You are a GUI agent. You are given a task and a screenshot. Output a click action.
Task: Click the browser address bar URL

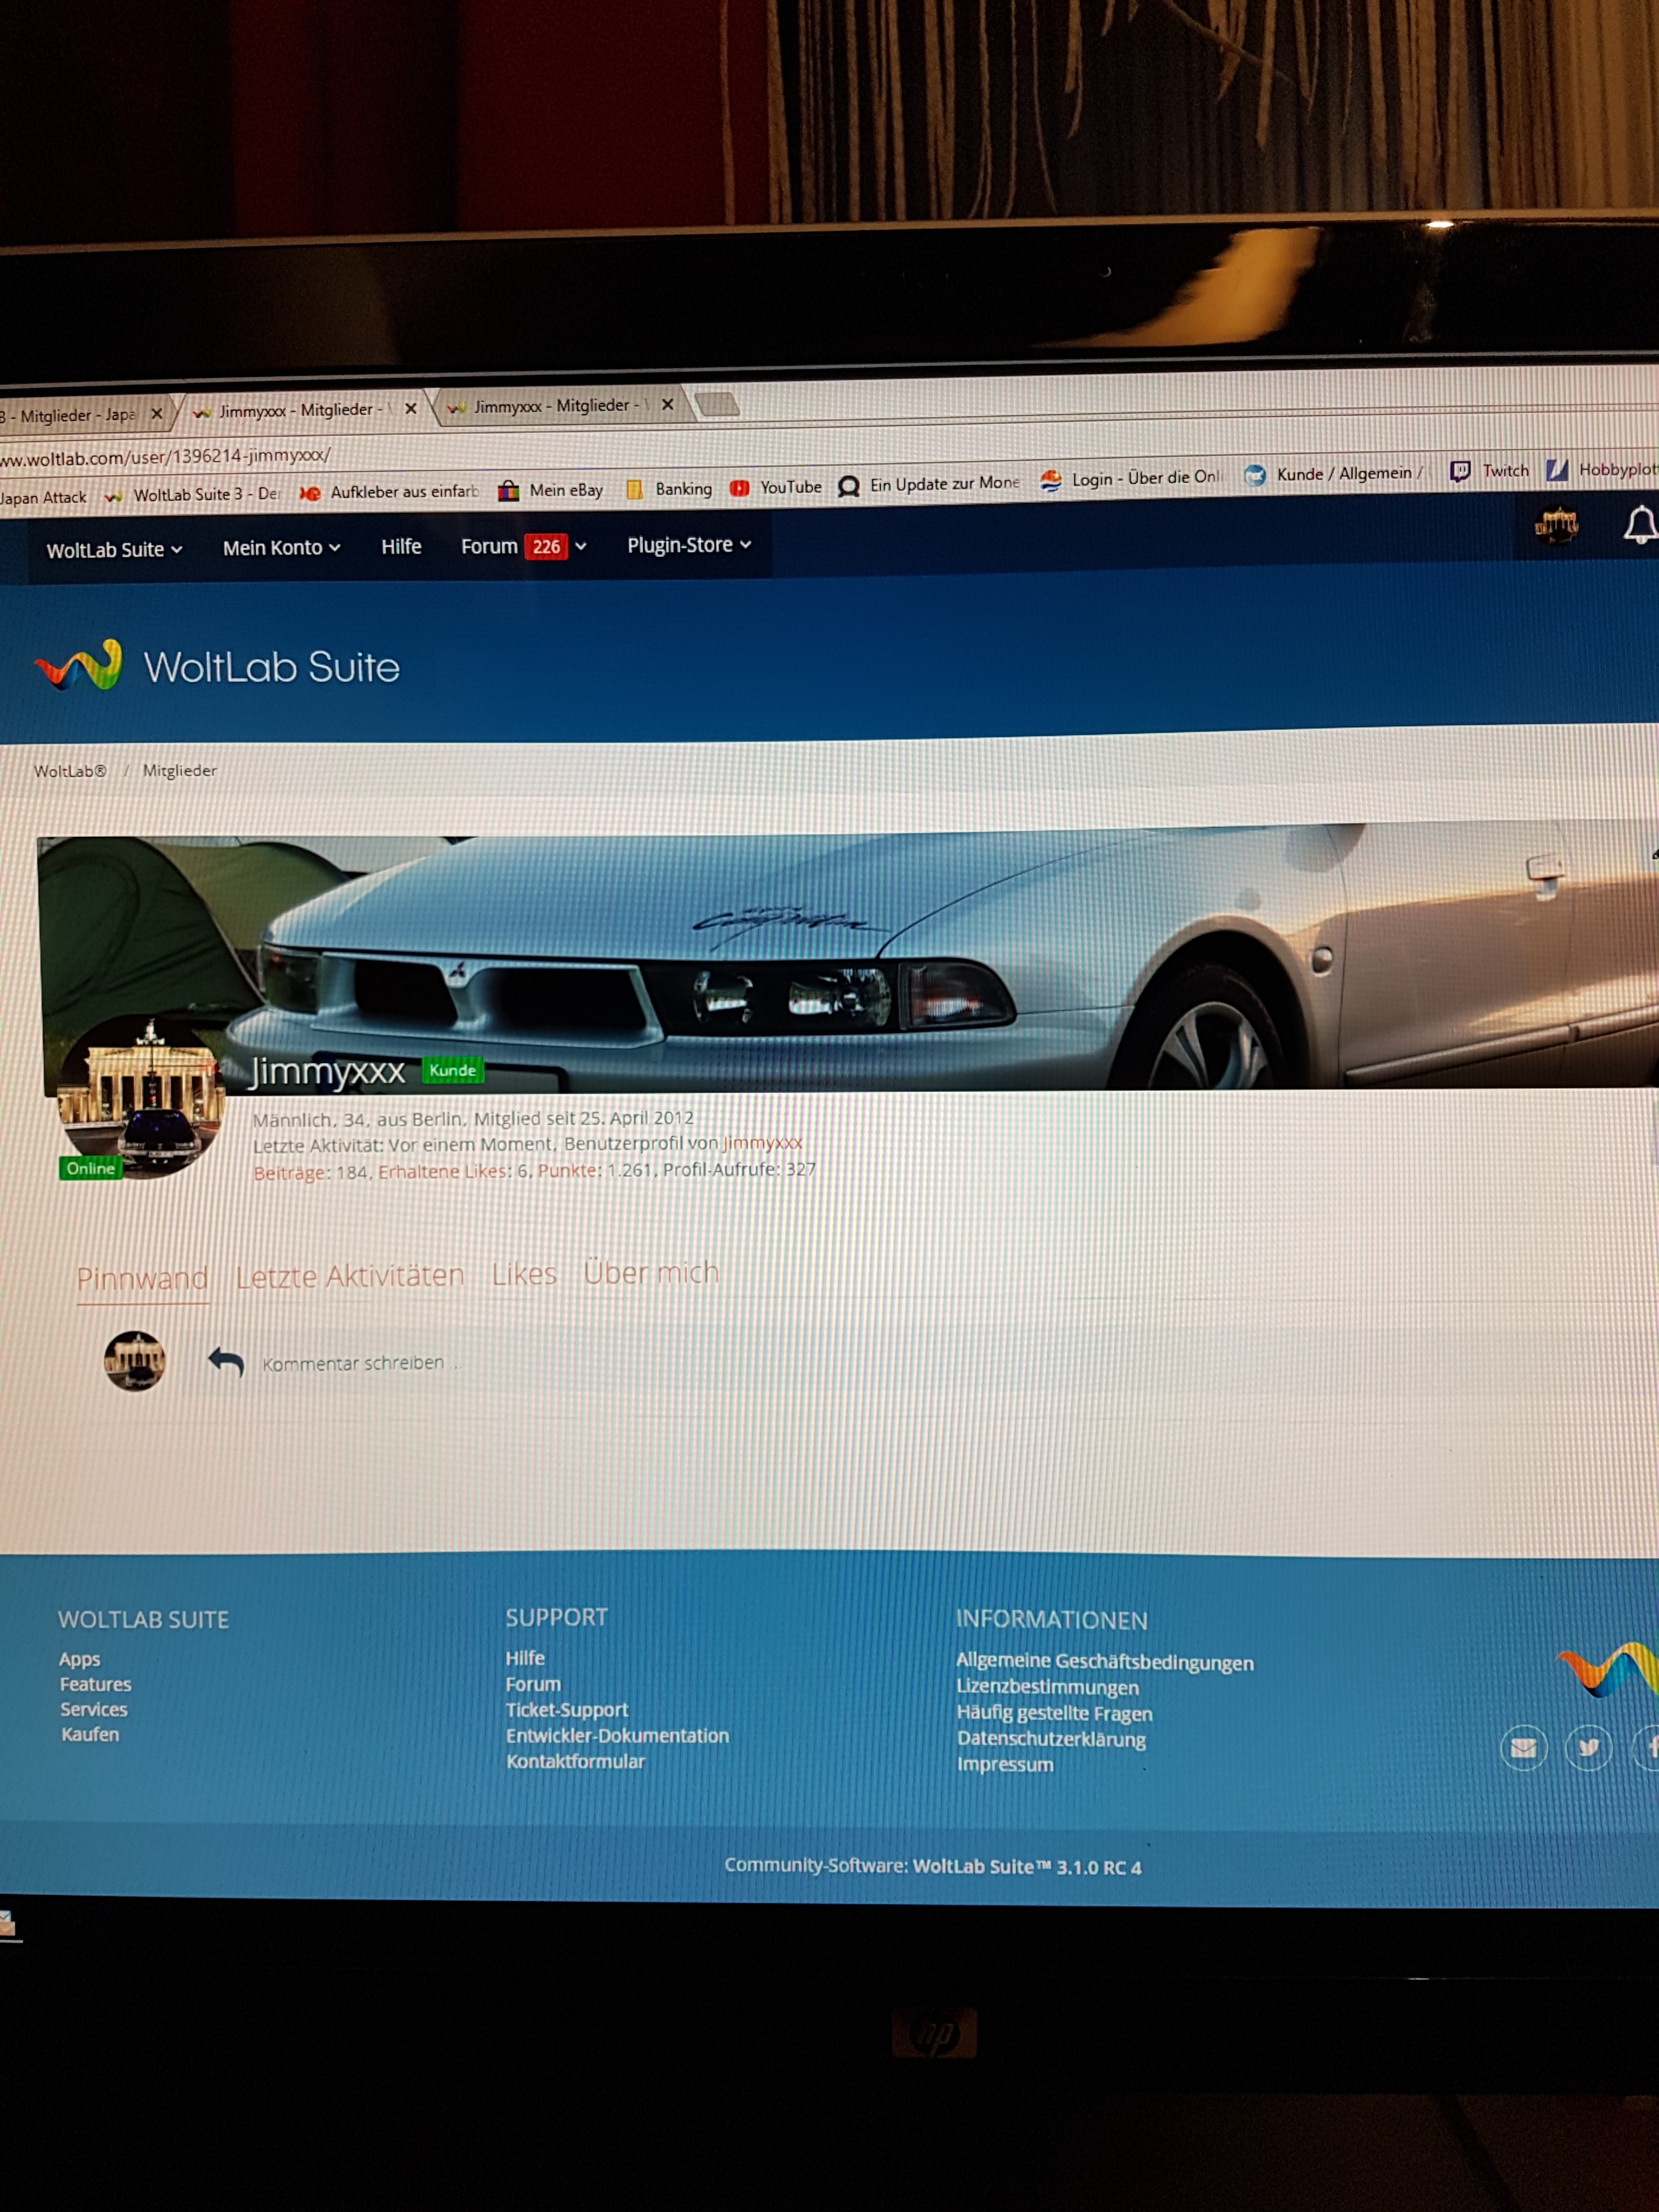tap(165, 457)
